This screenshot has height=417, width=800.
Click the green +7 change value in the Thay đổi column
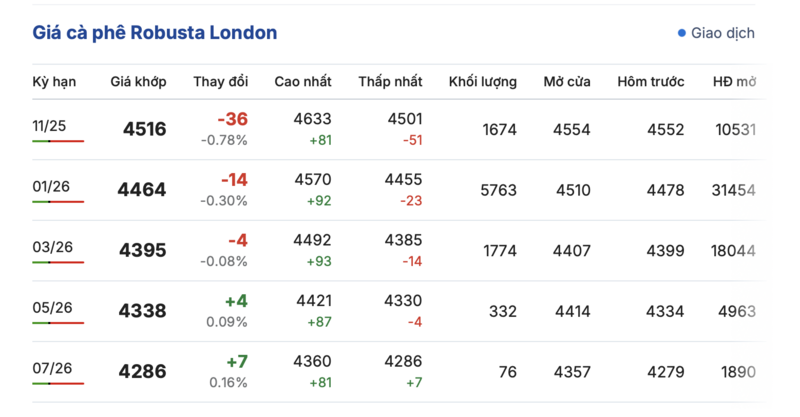coord(236,361)
